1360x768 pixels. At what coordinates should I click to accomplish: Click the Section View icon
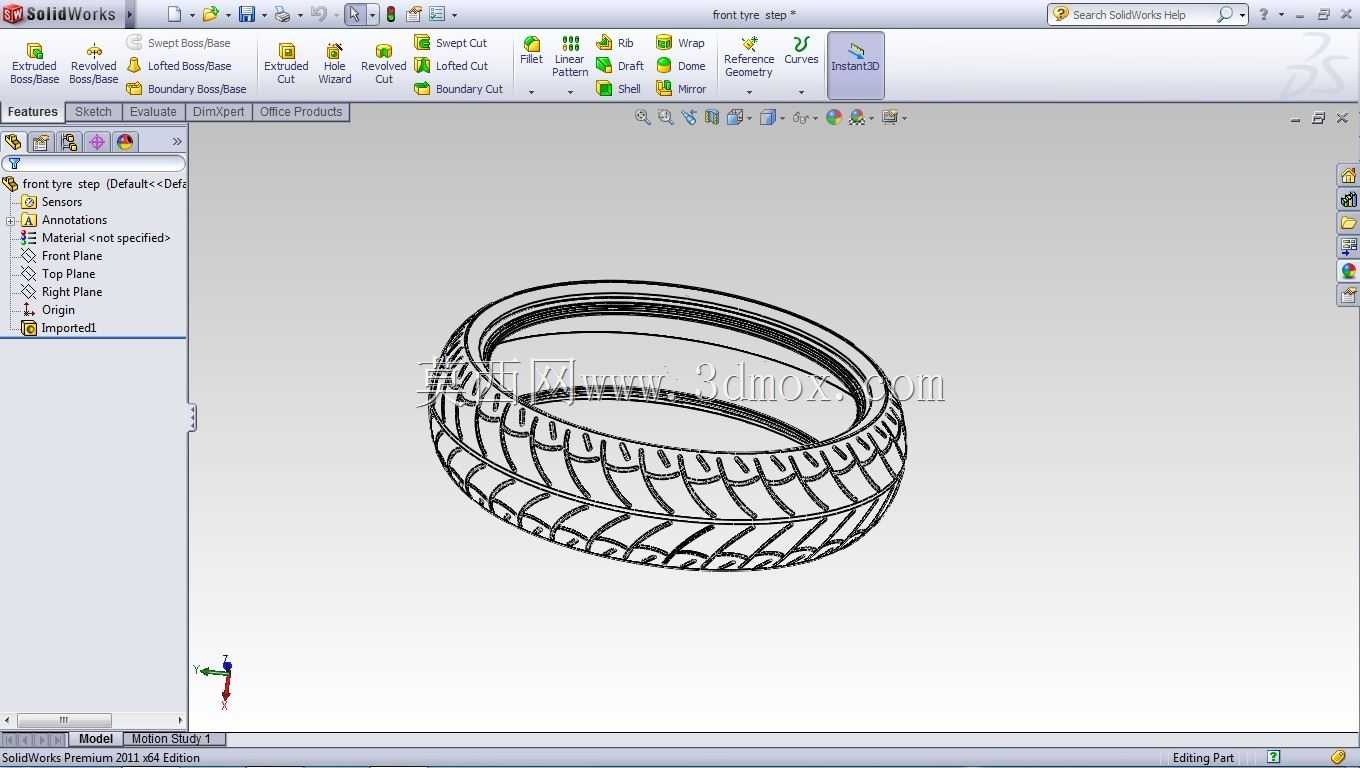(712, 118)
